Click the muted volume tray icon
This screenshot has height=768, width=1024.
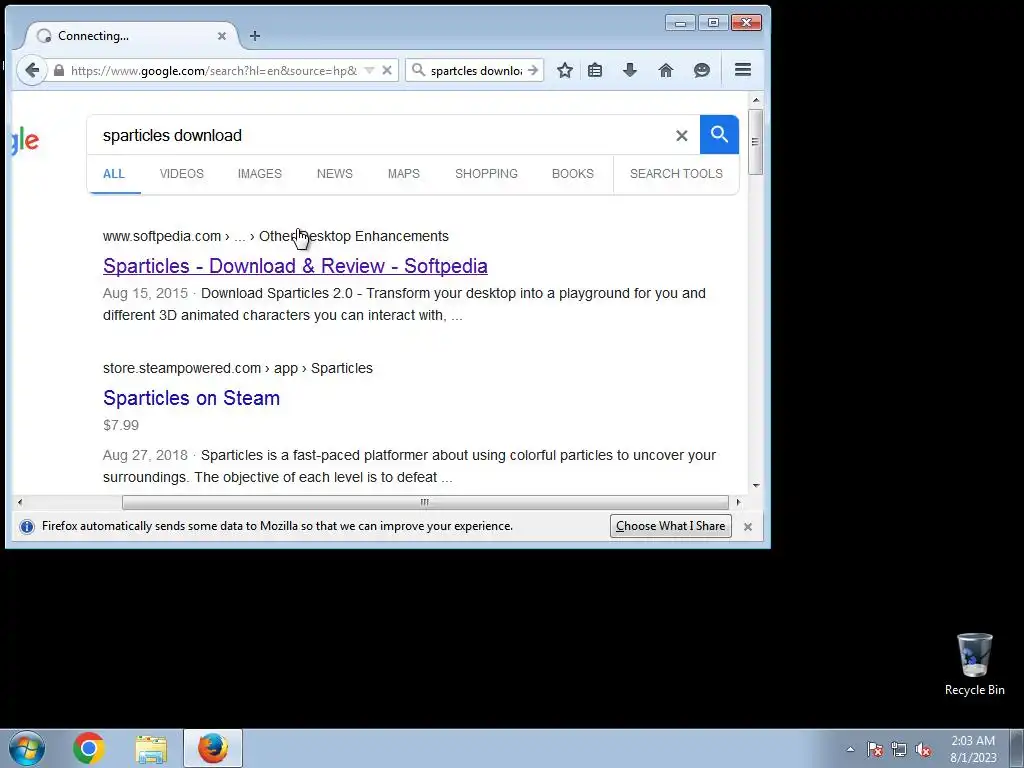923,749
